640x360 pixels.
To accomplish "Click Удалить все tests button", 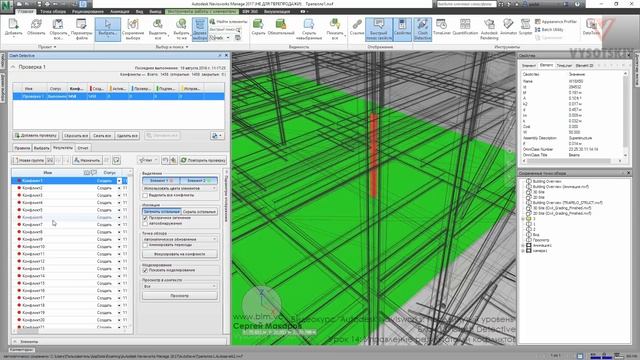I will click(127, 136).
